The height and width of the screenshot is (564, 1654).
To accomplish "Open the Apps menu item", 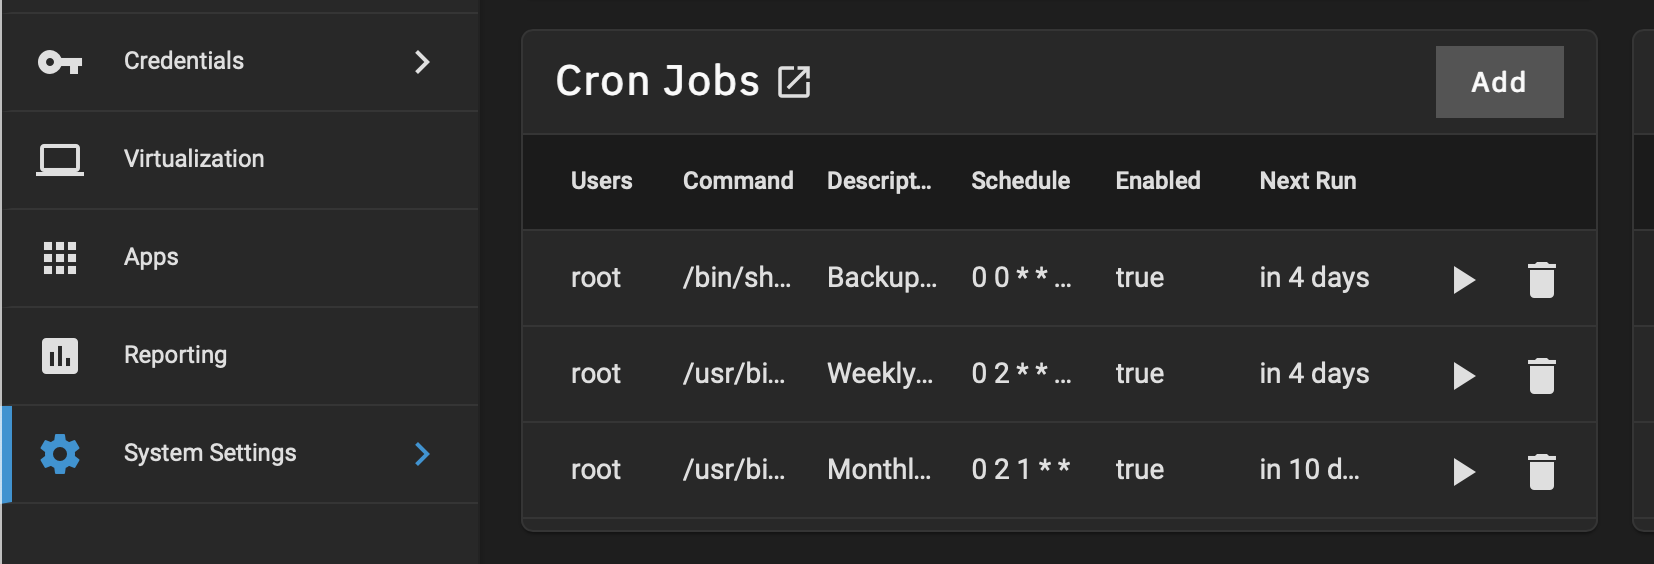I will click(240, 258).
